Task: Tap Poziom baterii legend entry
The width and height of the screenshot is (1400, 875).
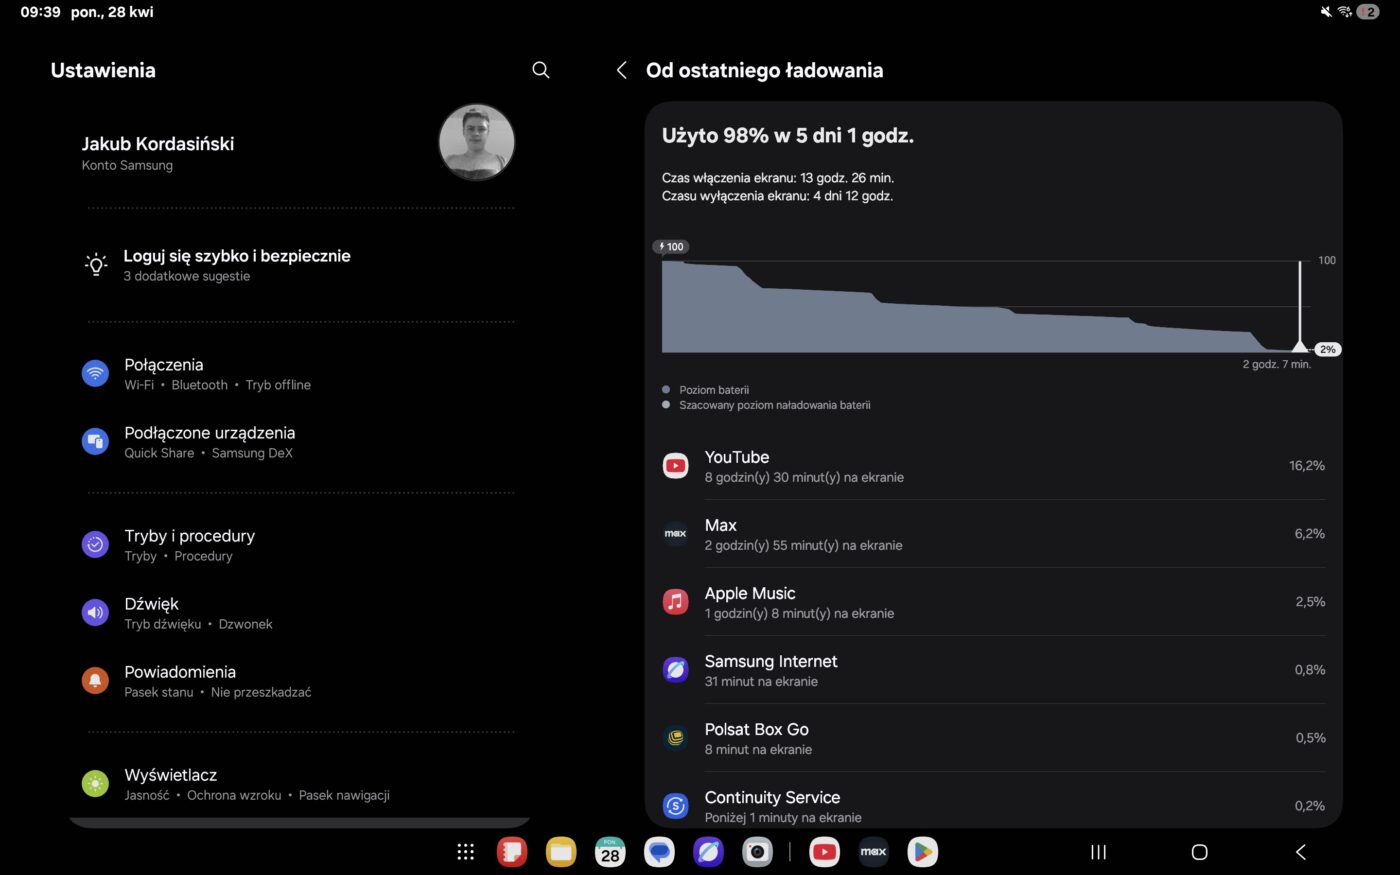Action: point(705,390)
